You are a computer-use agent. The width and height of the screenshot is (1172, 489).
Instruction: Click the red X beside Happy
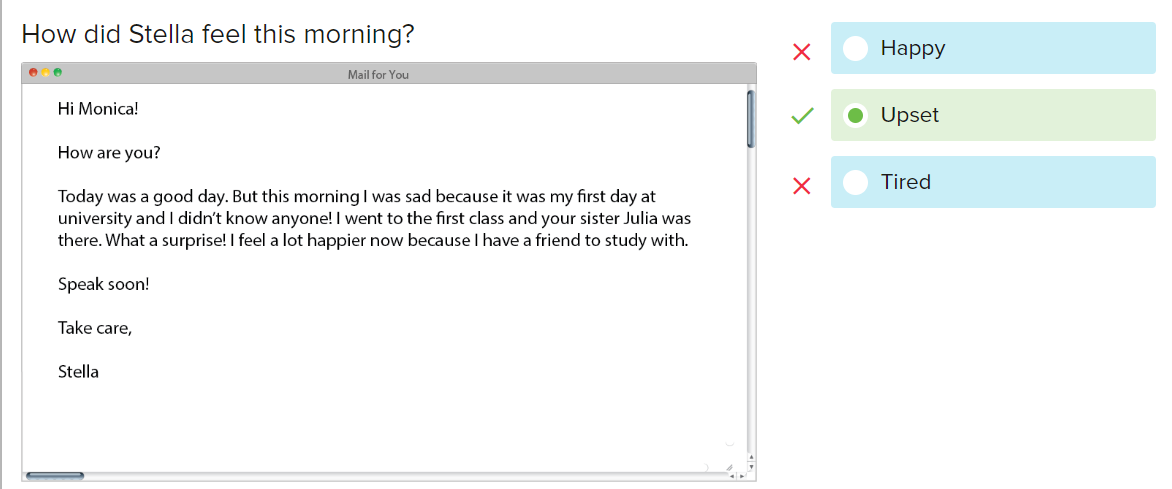pos(801,52)
